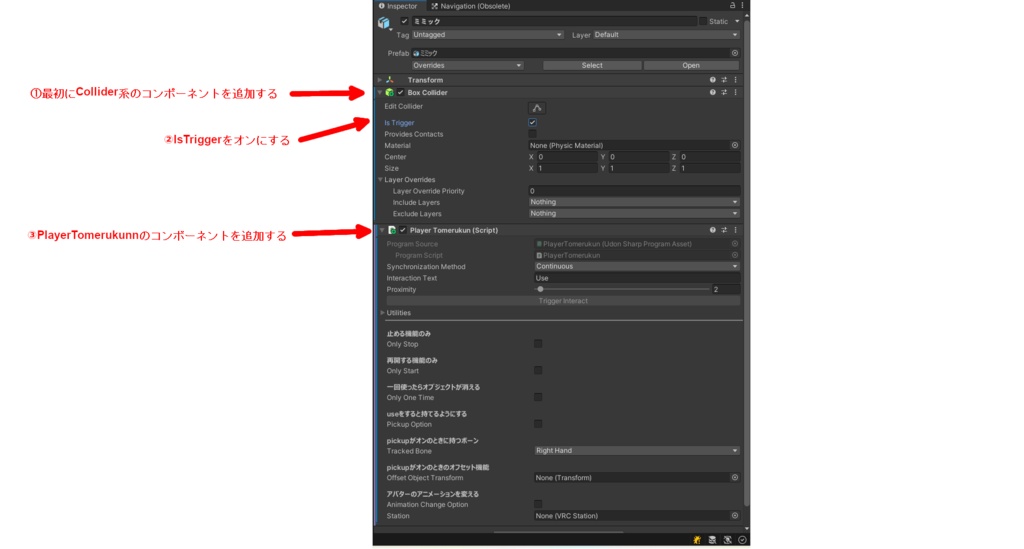Enable the Pickup Option checkbox
Image resolution: width=1024 pixels, height=549 pixels.
click(538, 424)
